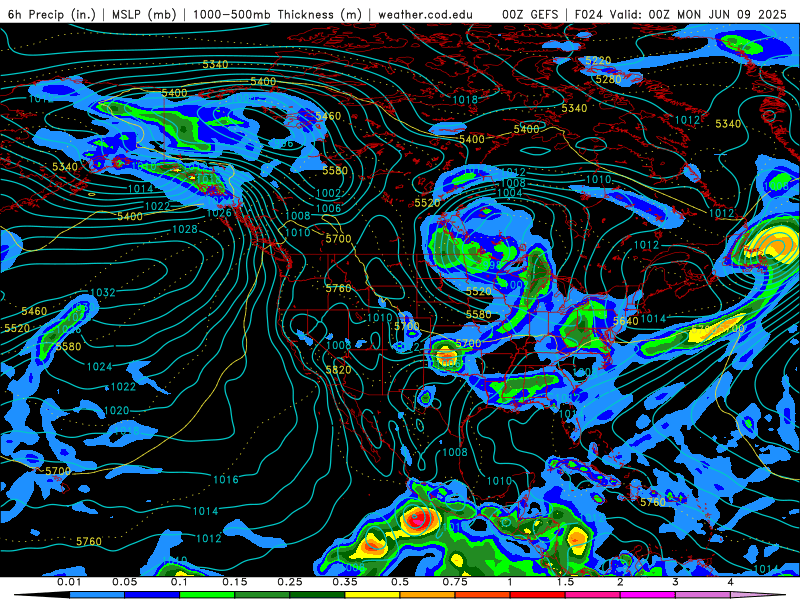Image resolution: width=800 pixels, height=600 pixels.
Task: Select the 0.25 scale label
Action: [x=290, y=582]
